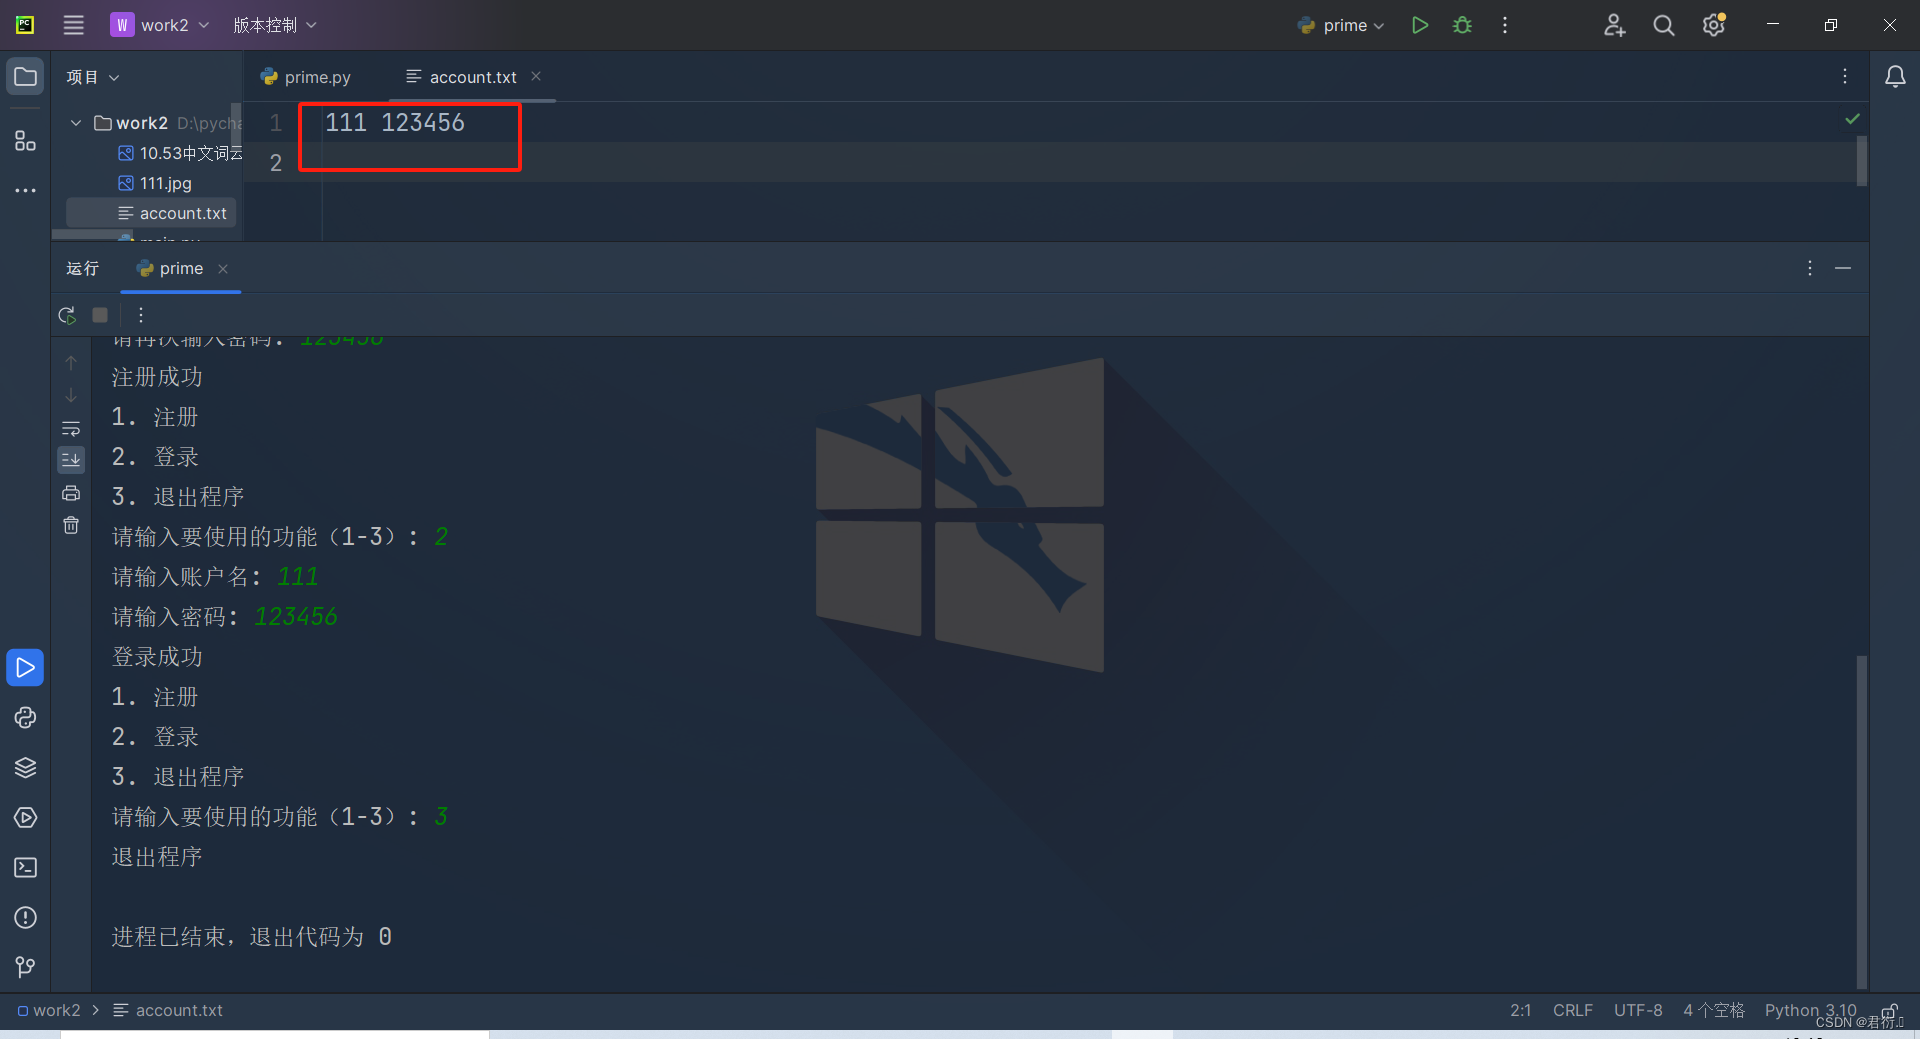Open the Code With Me user icon
The width and height of the screenshot is (1920, 1039).
[x=1614, y=25]
